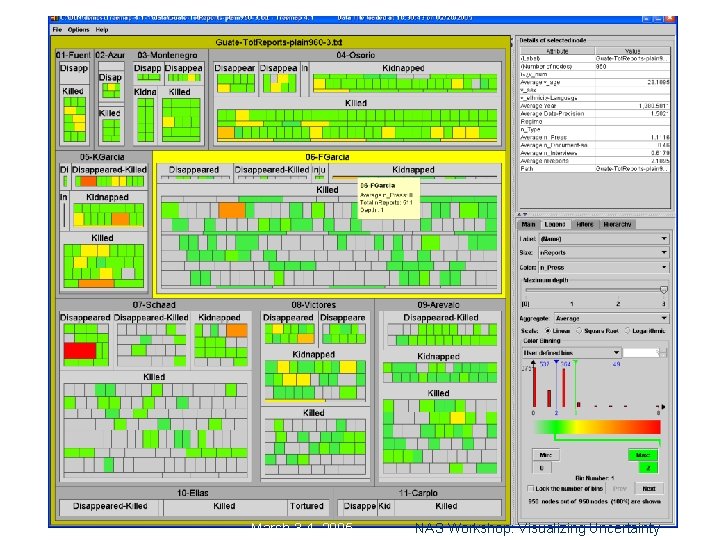This screenshot has height=540, width=720.
Task: Click the 10-Elias group header
Action: [193, 493]
